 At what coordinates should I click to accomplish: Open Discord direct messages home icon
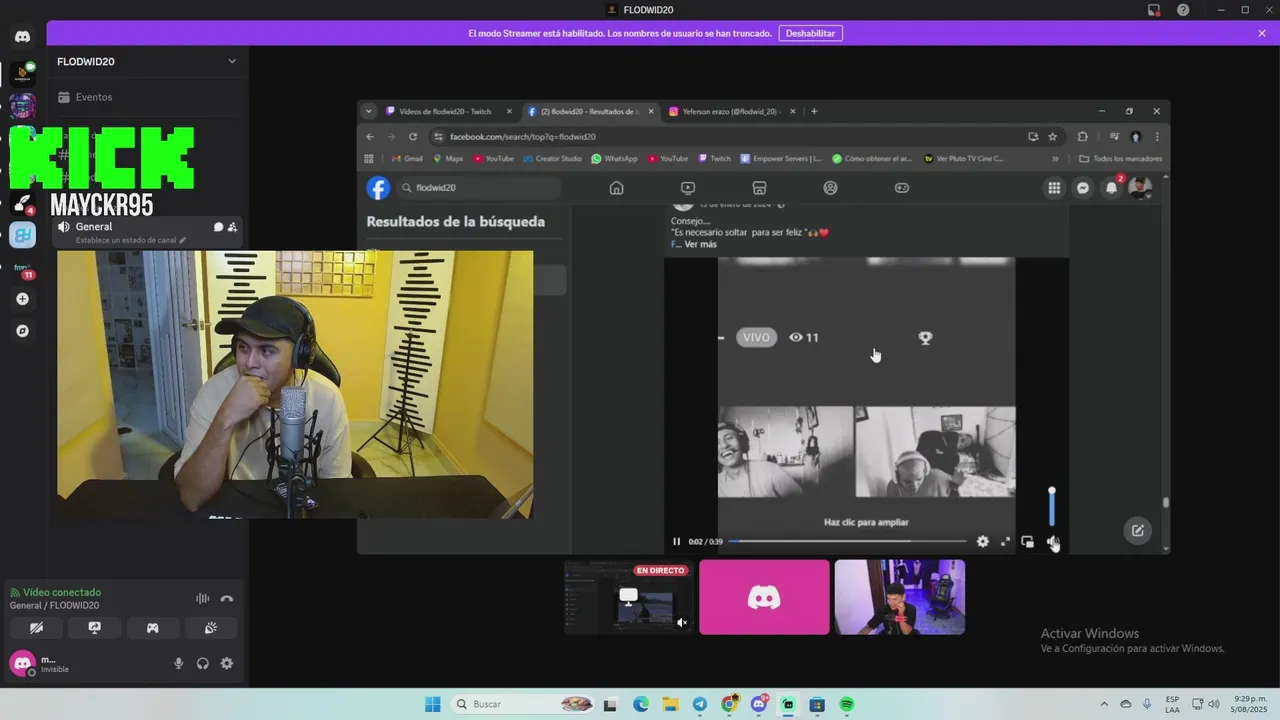[22, 37]
